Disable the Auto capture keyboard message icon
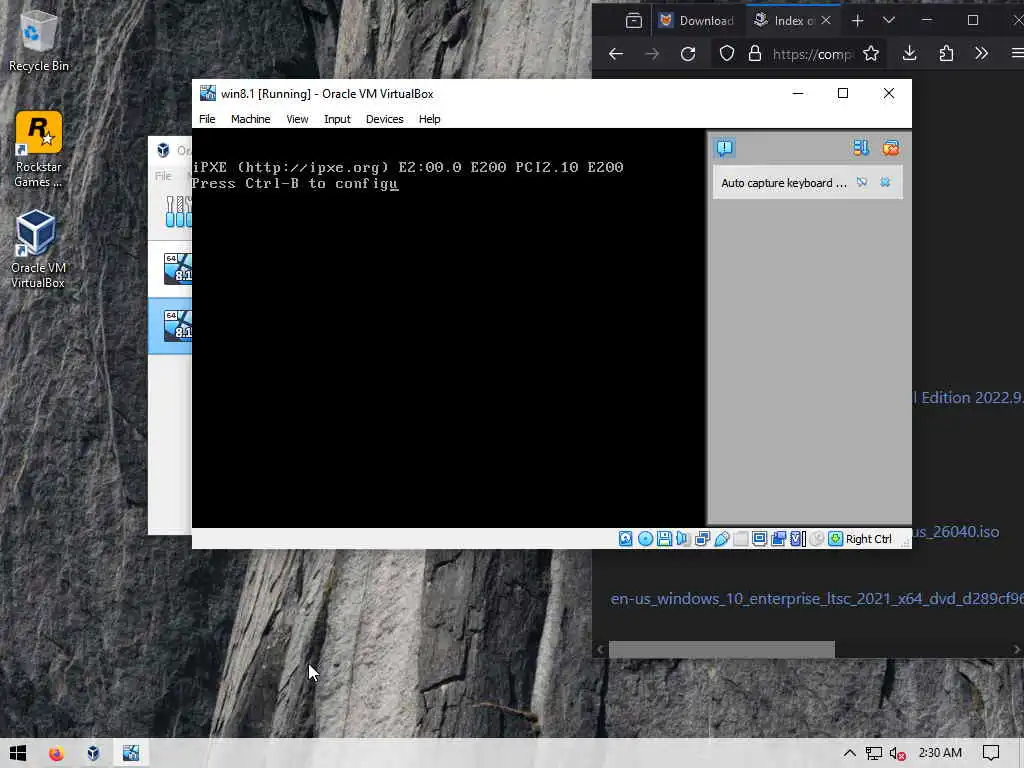The height and width of the screenshot is (768, 1024). tap(863, 183)
